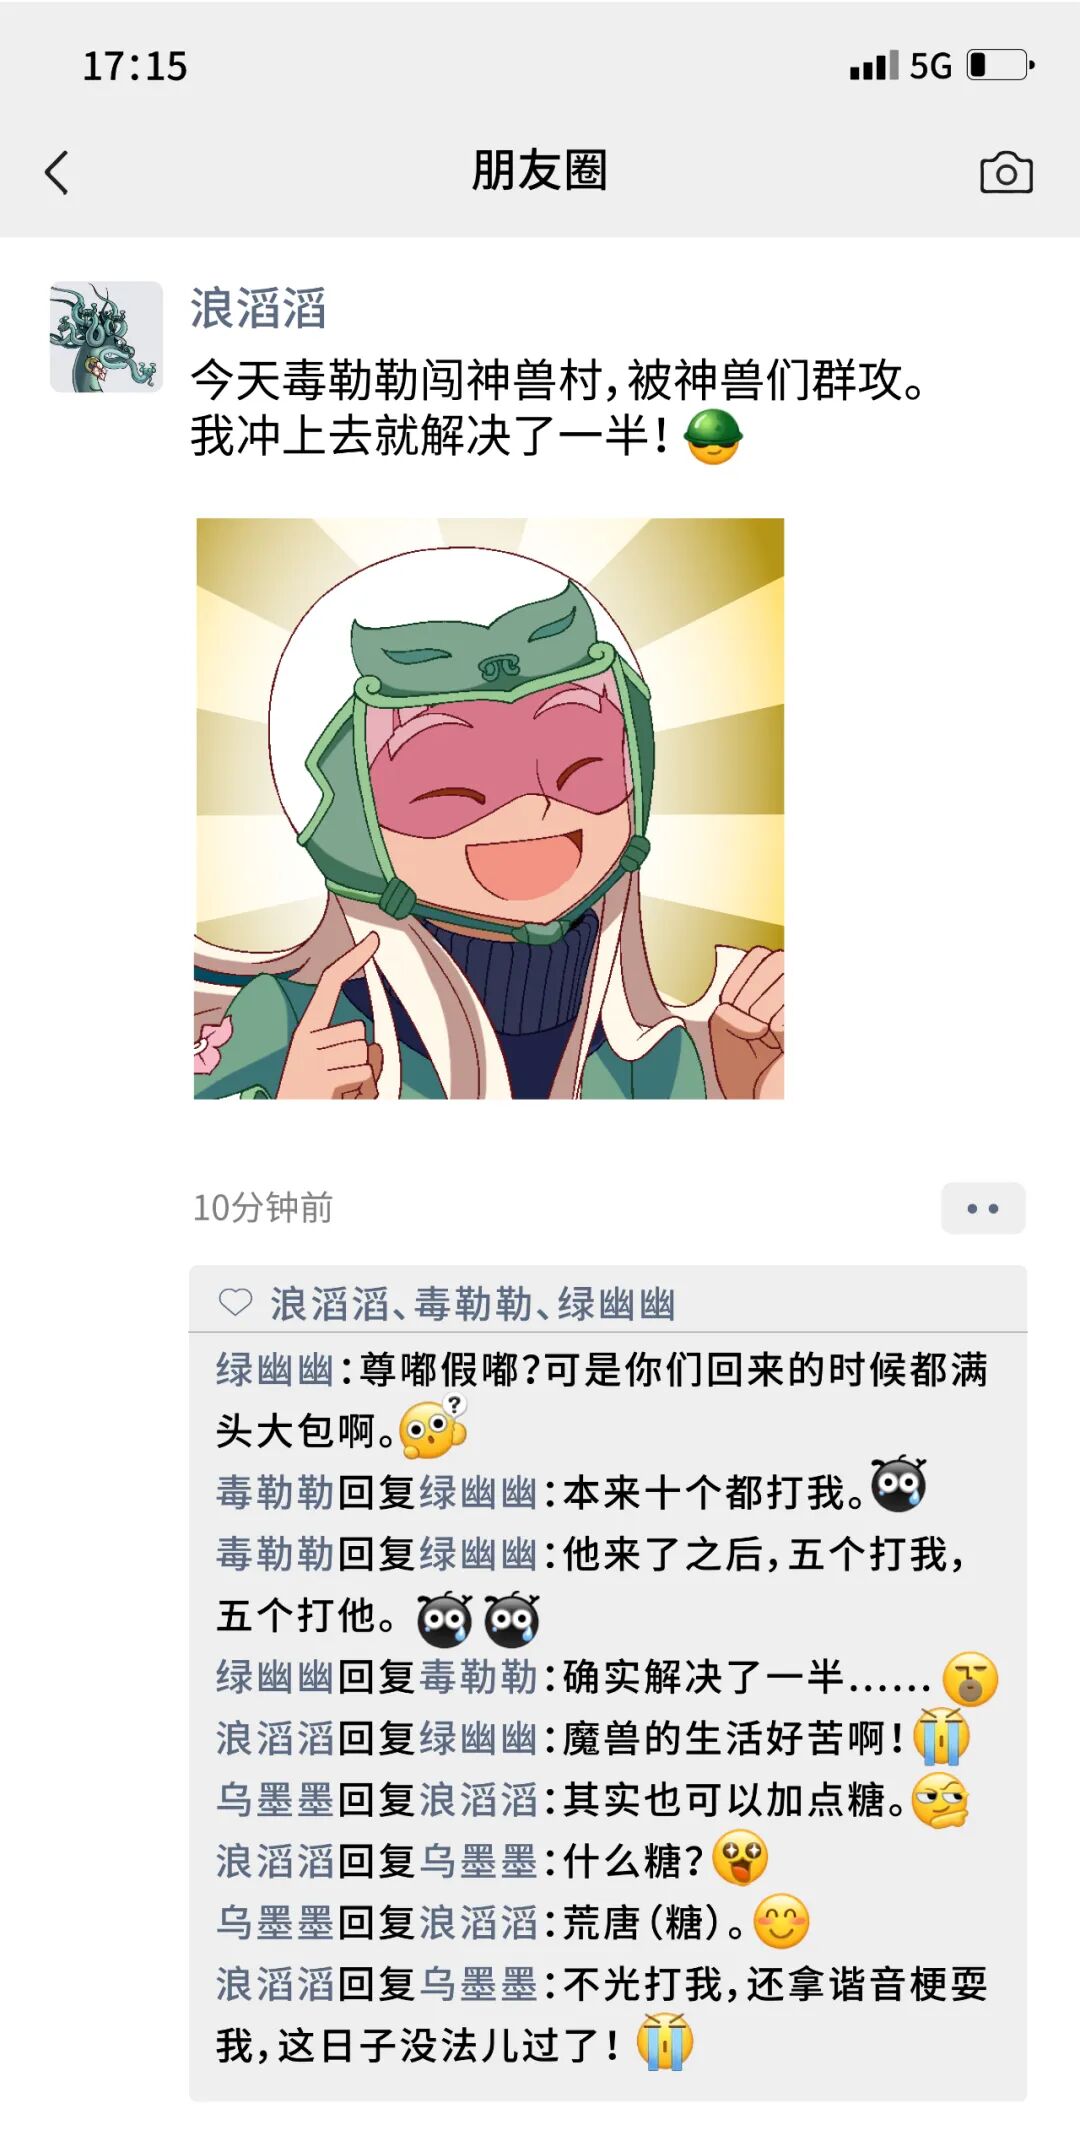Tap 绿幽幽 in the likes list

617,1304
